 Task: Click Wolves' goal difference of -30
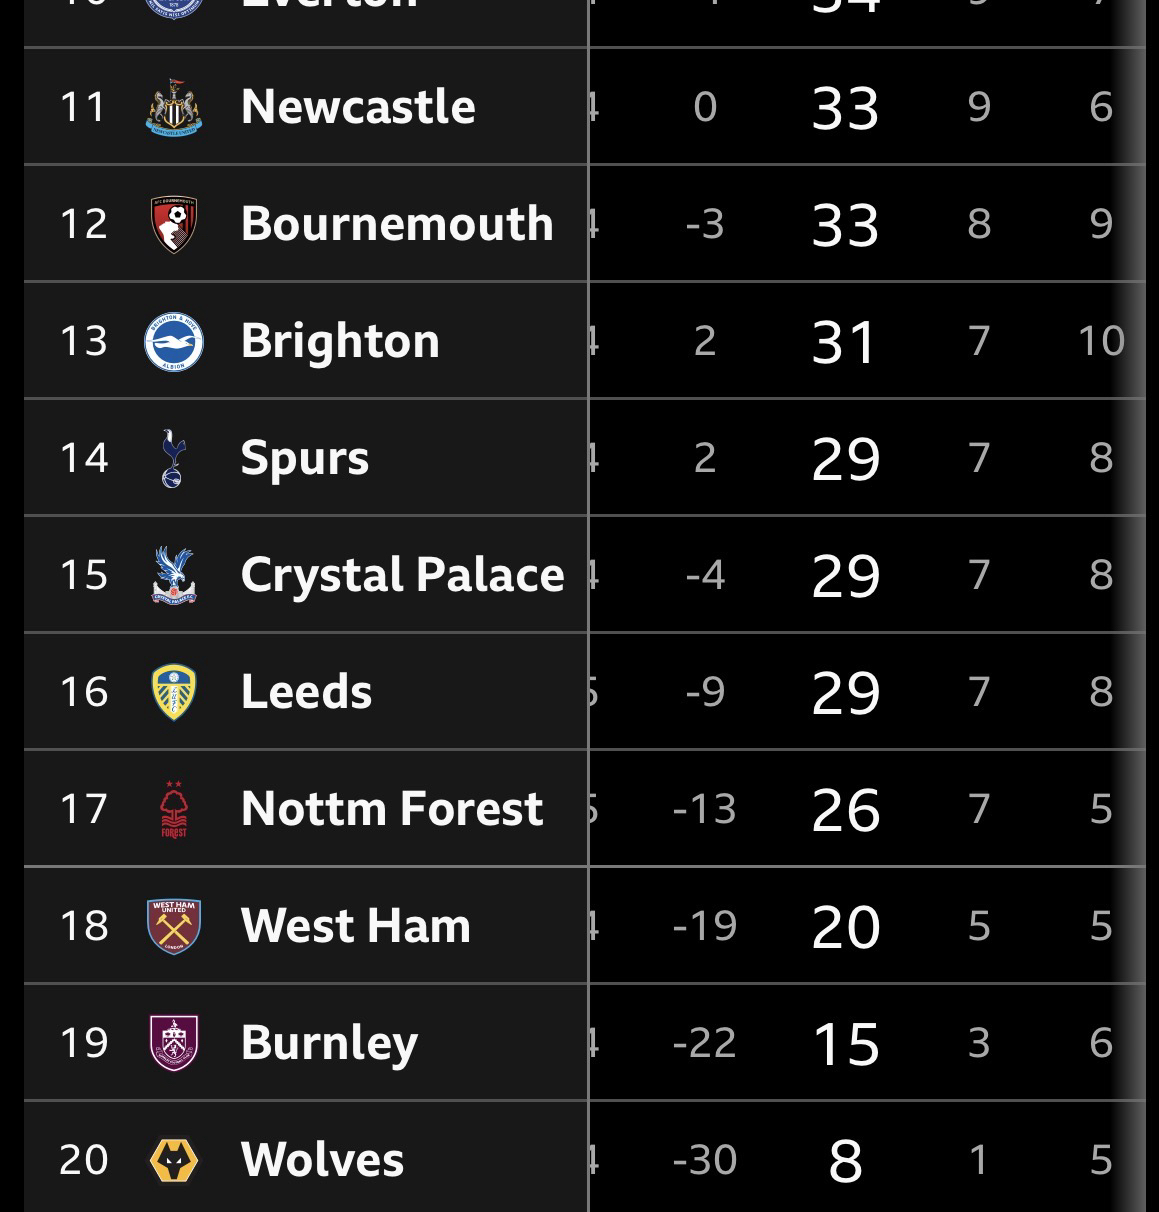click(705, 1160)
